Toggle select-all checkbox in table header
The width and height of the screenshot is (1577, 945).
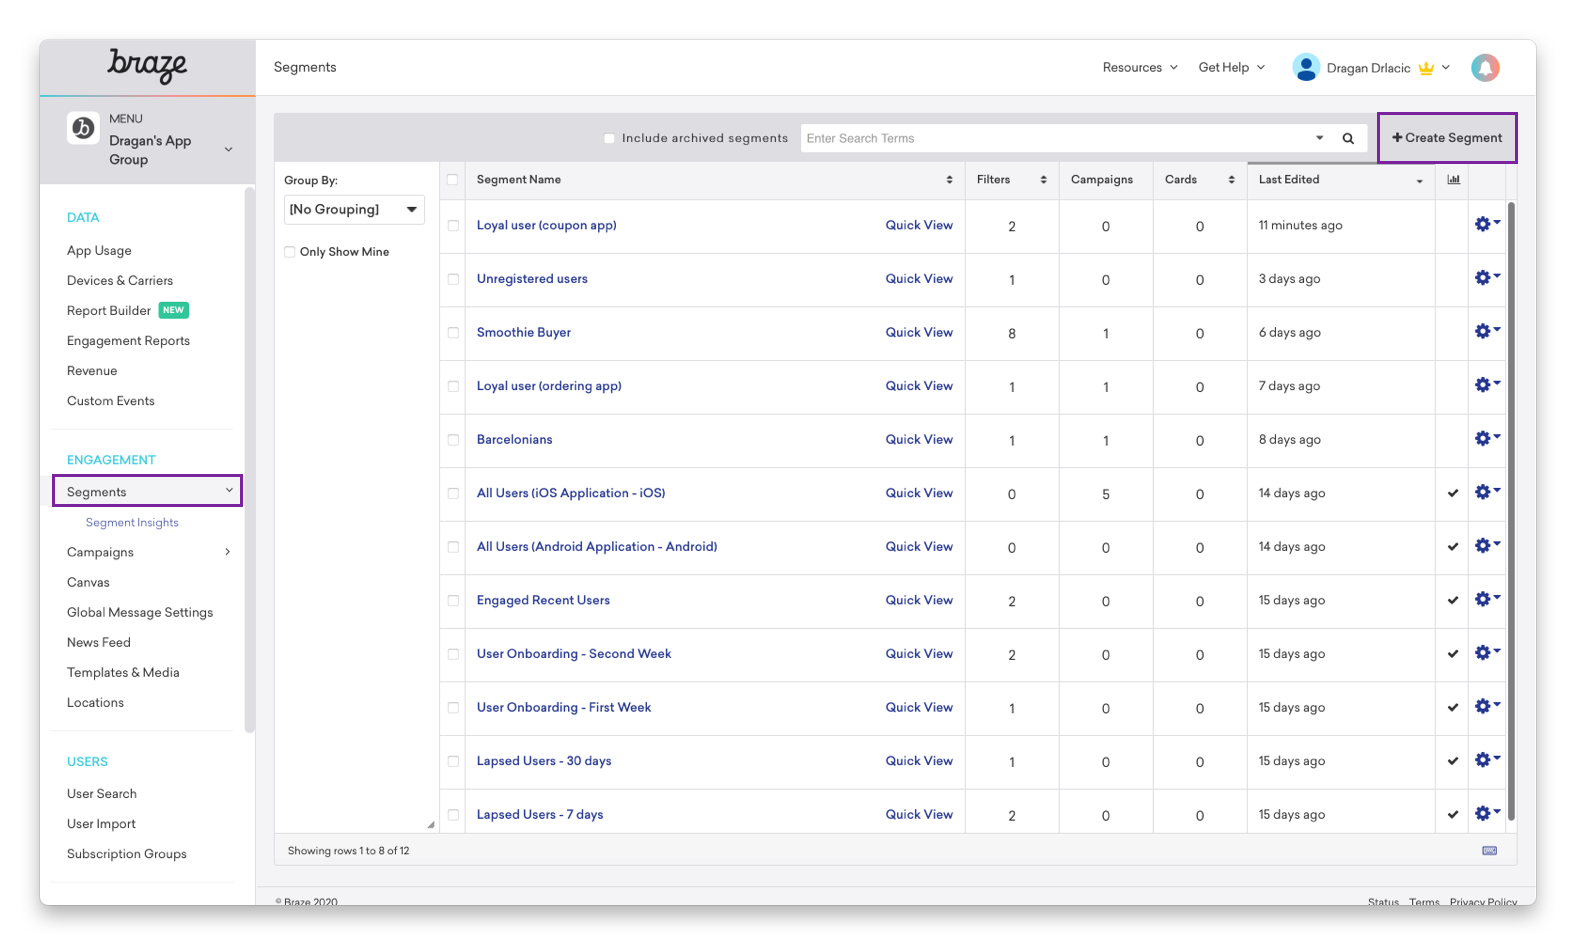pyautogui.click(x=452, y=180)
